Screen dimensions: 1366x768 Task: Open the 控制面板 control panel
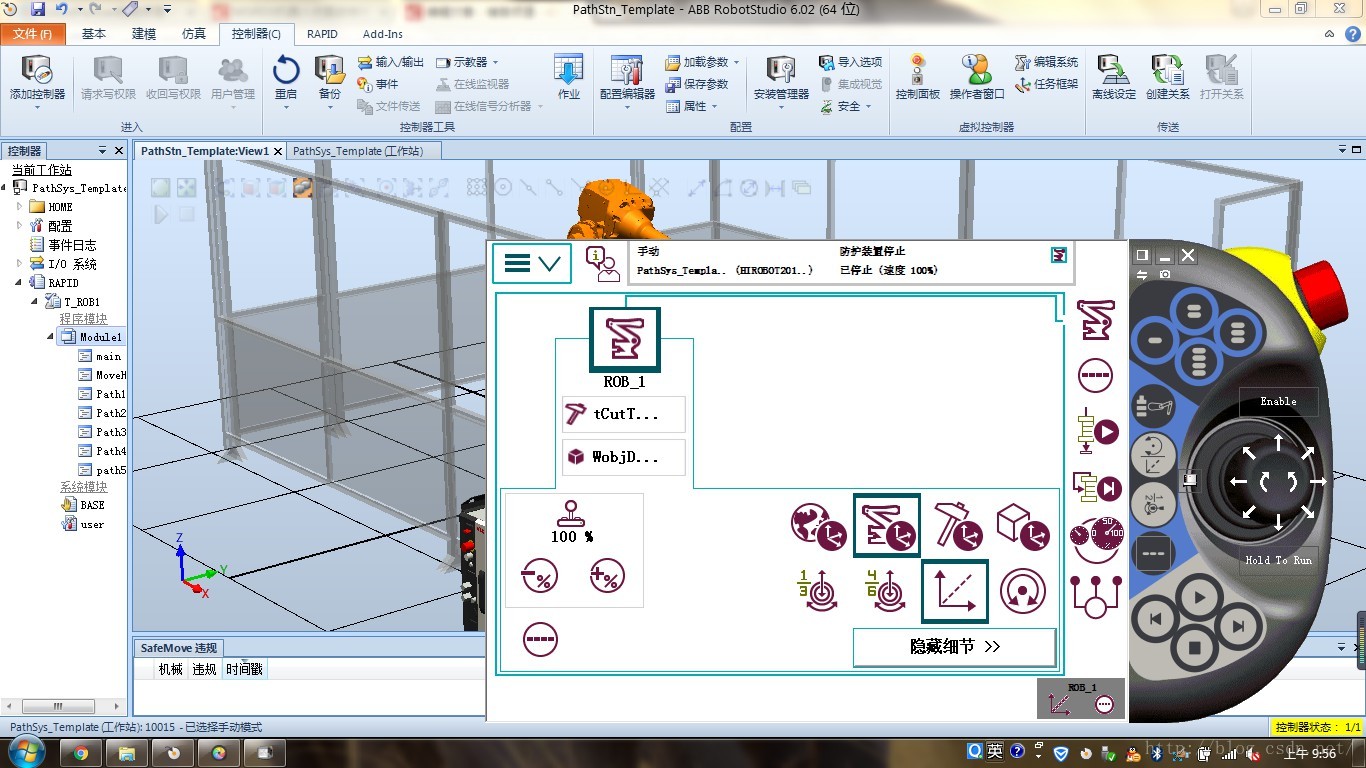(x=918, y=78)
